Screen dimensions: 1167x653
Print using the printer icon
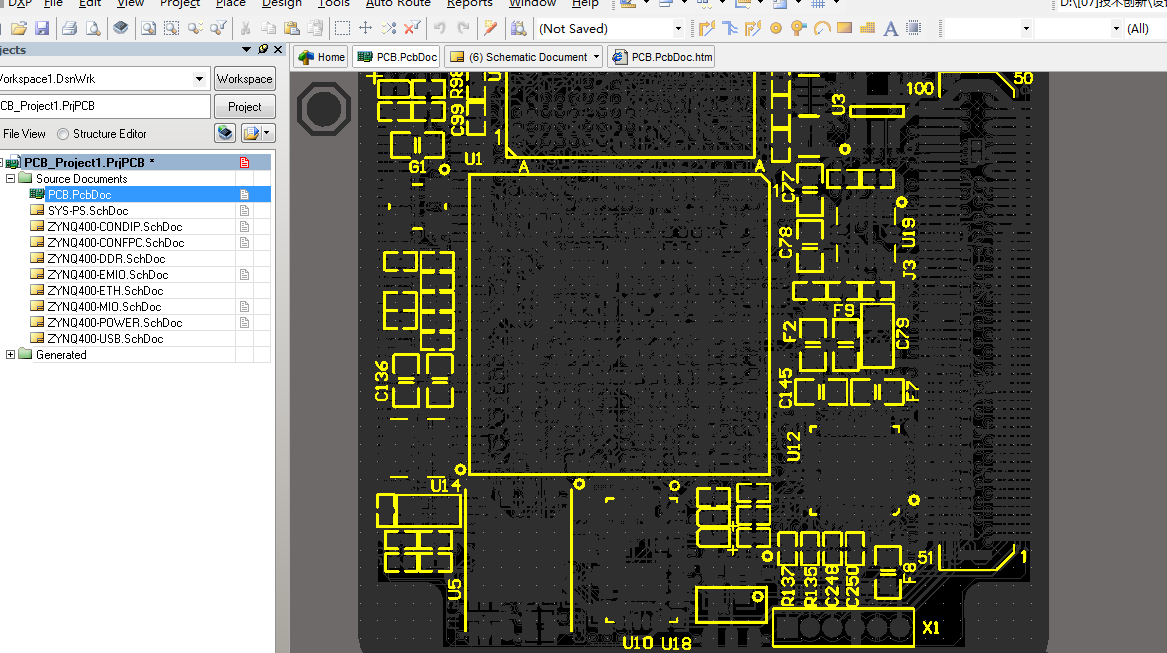(69, 28)
